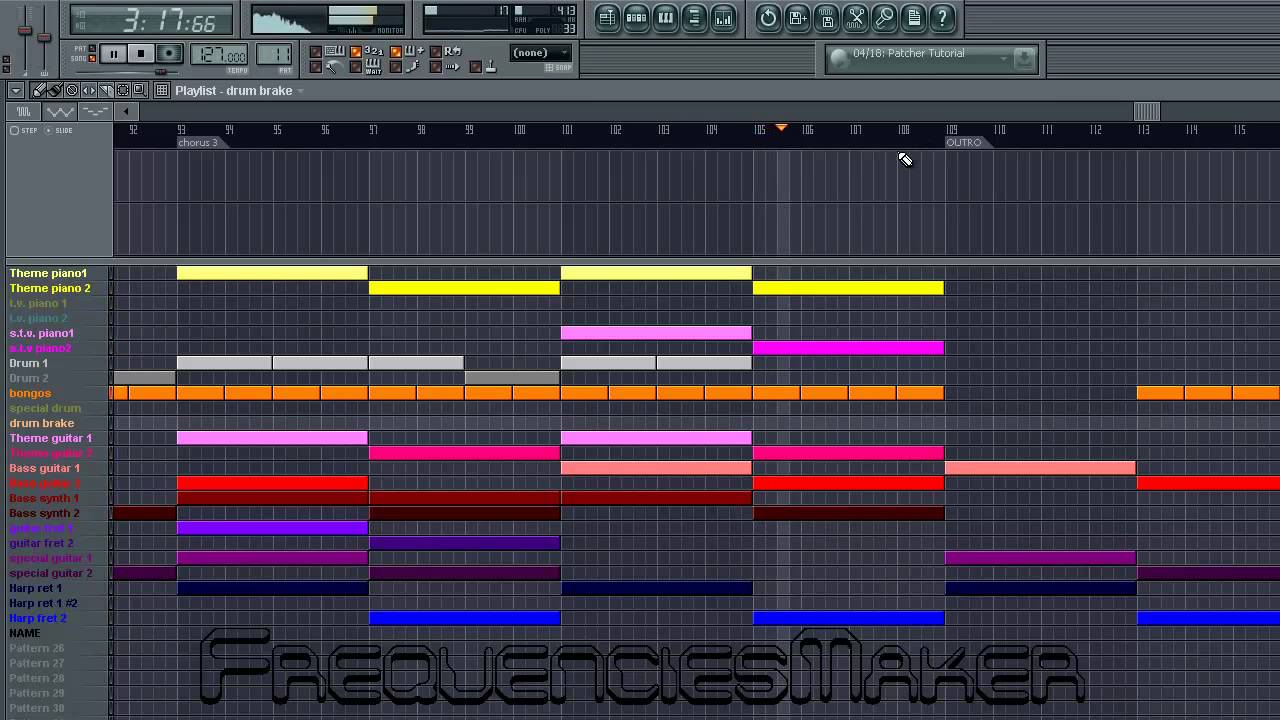Image resolution: width=1280 pixels, height=720 pixels.
Task: Start one-click recording microphone icon
Action: tap(884, 17)
